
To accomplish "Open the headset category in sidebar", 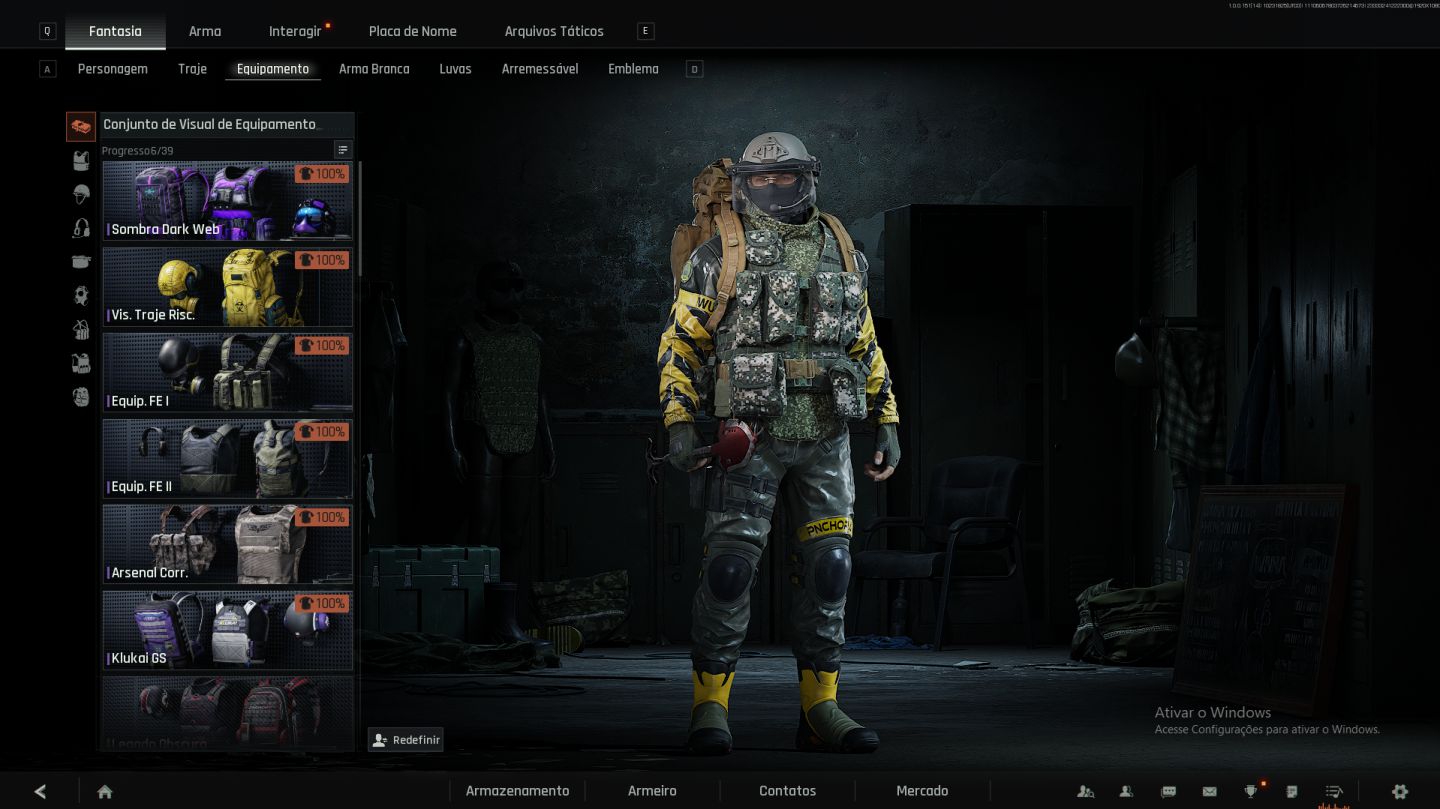I will [x=81, y=228].
